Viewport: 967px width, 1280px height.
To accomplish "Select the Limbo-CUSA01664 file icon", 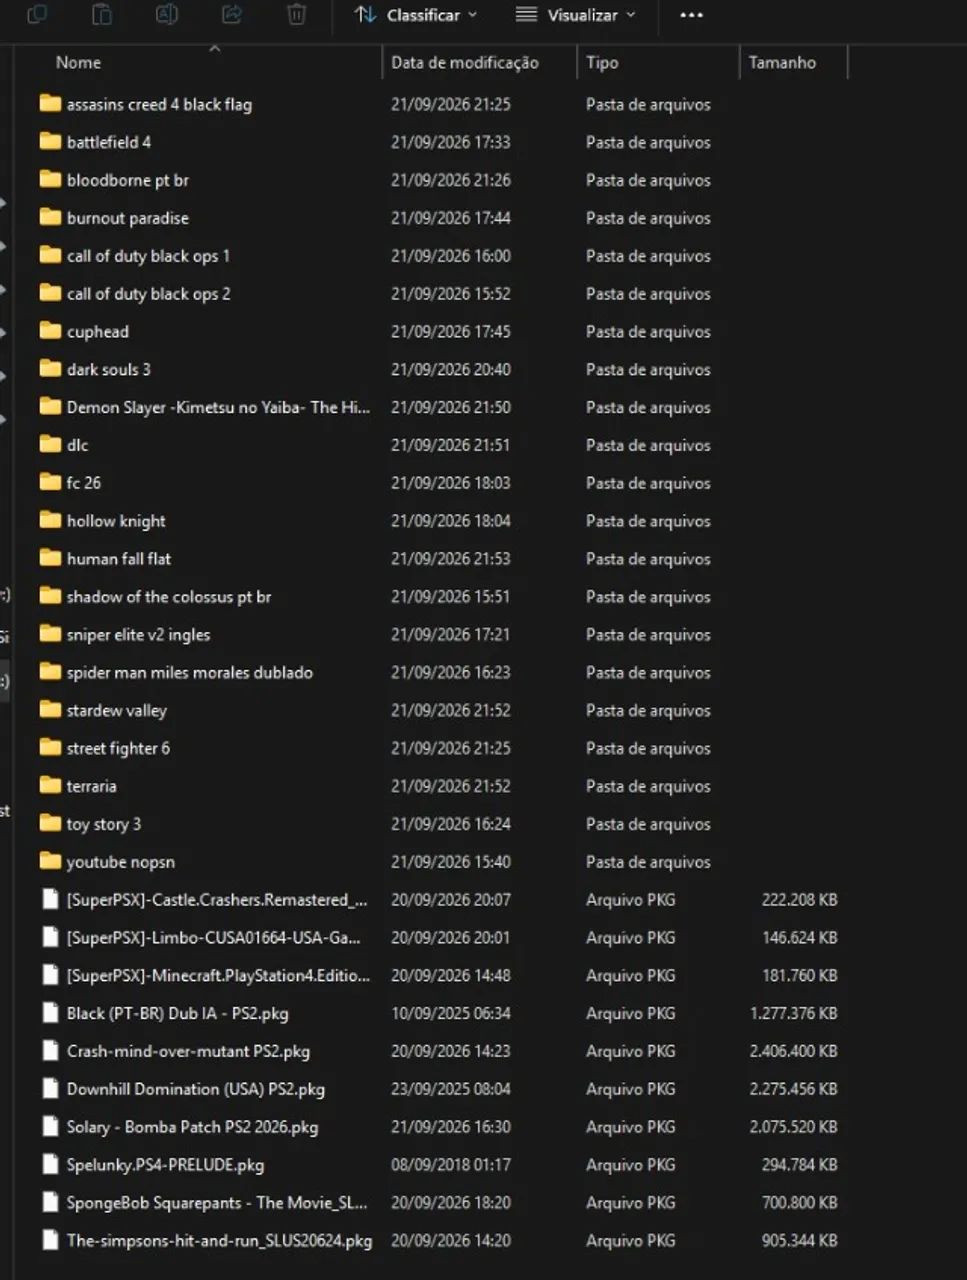I will [50, 937].
